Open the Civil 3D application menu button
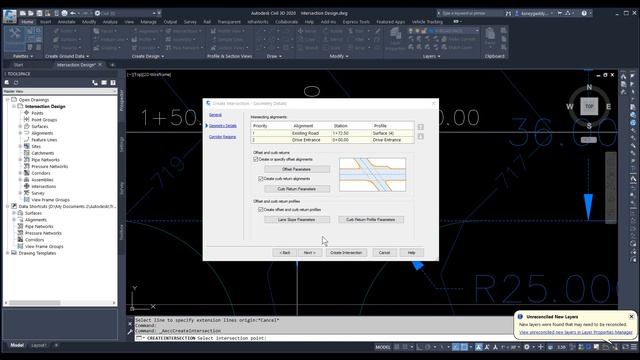 9,16
